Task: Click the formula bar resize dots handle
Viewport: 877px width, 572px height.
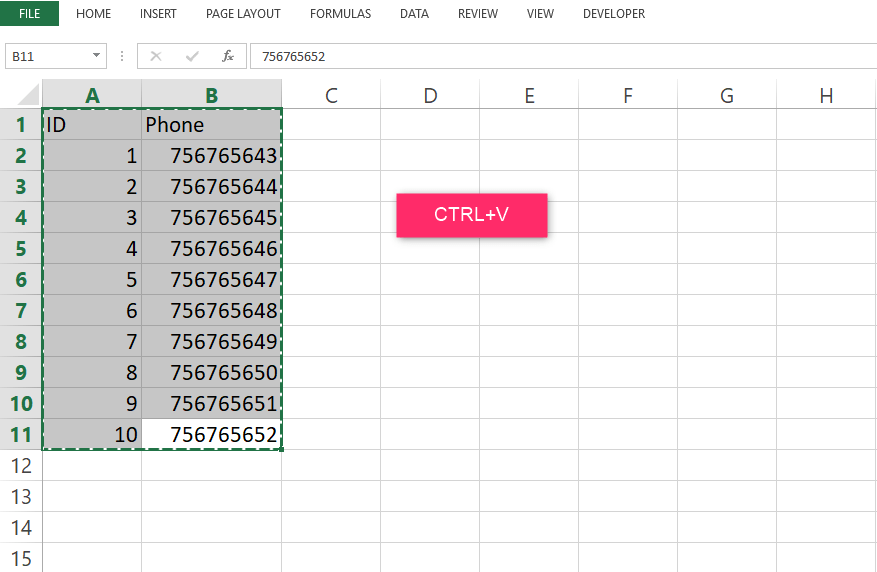Action: pos(122,56)
